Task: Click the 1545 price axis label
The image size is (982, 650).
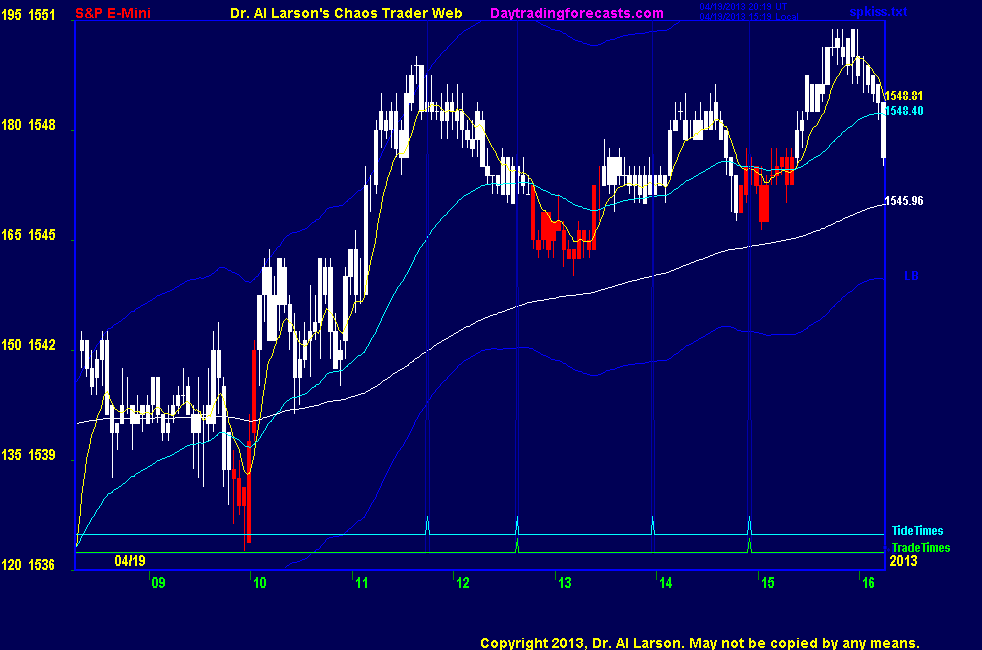Action: point(42,235)
